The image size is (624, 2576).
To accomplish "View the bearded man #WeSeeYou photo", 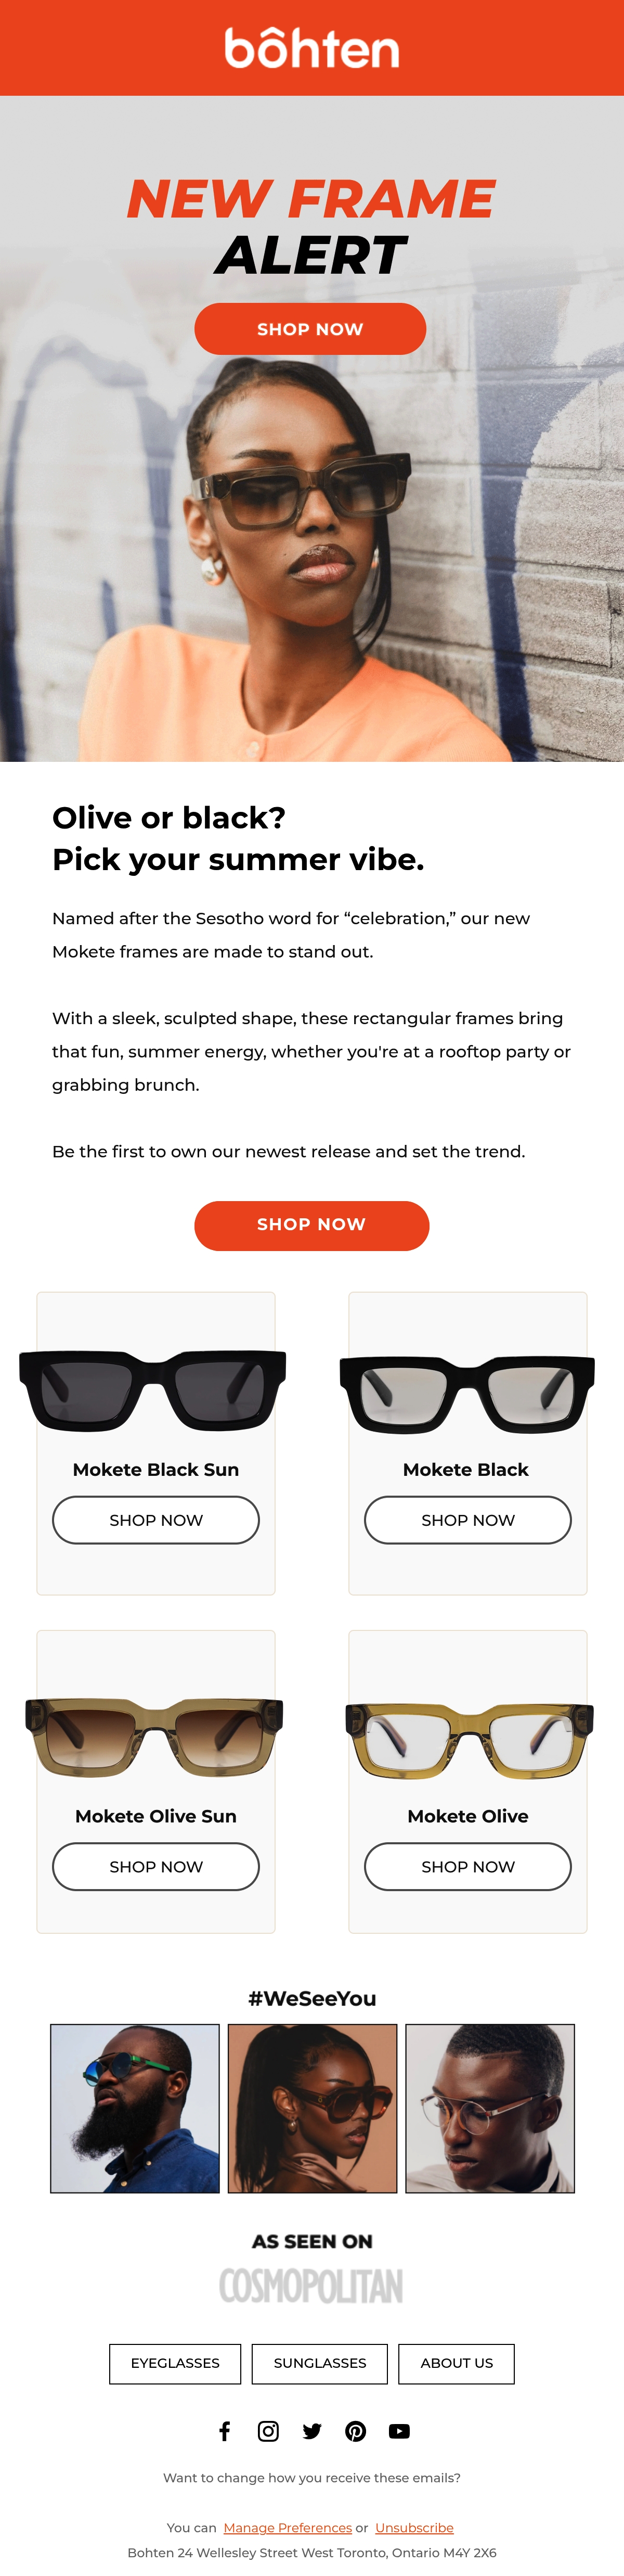I will click(135, 2108).
